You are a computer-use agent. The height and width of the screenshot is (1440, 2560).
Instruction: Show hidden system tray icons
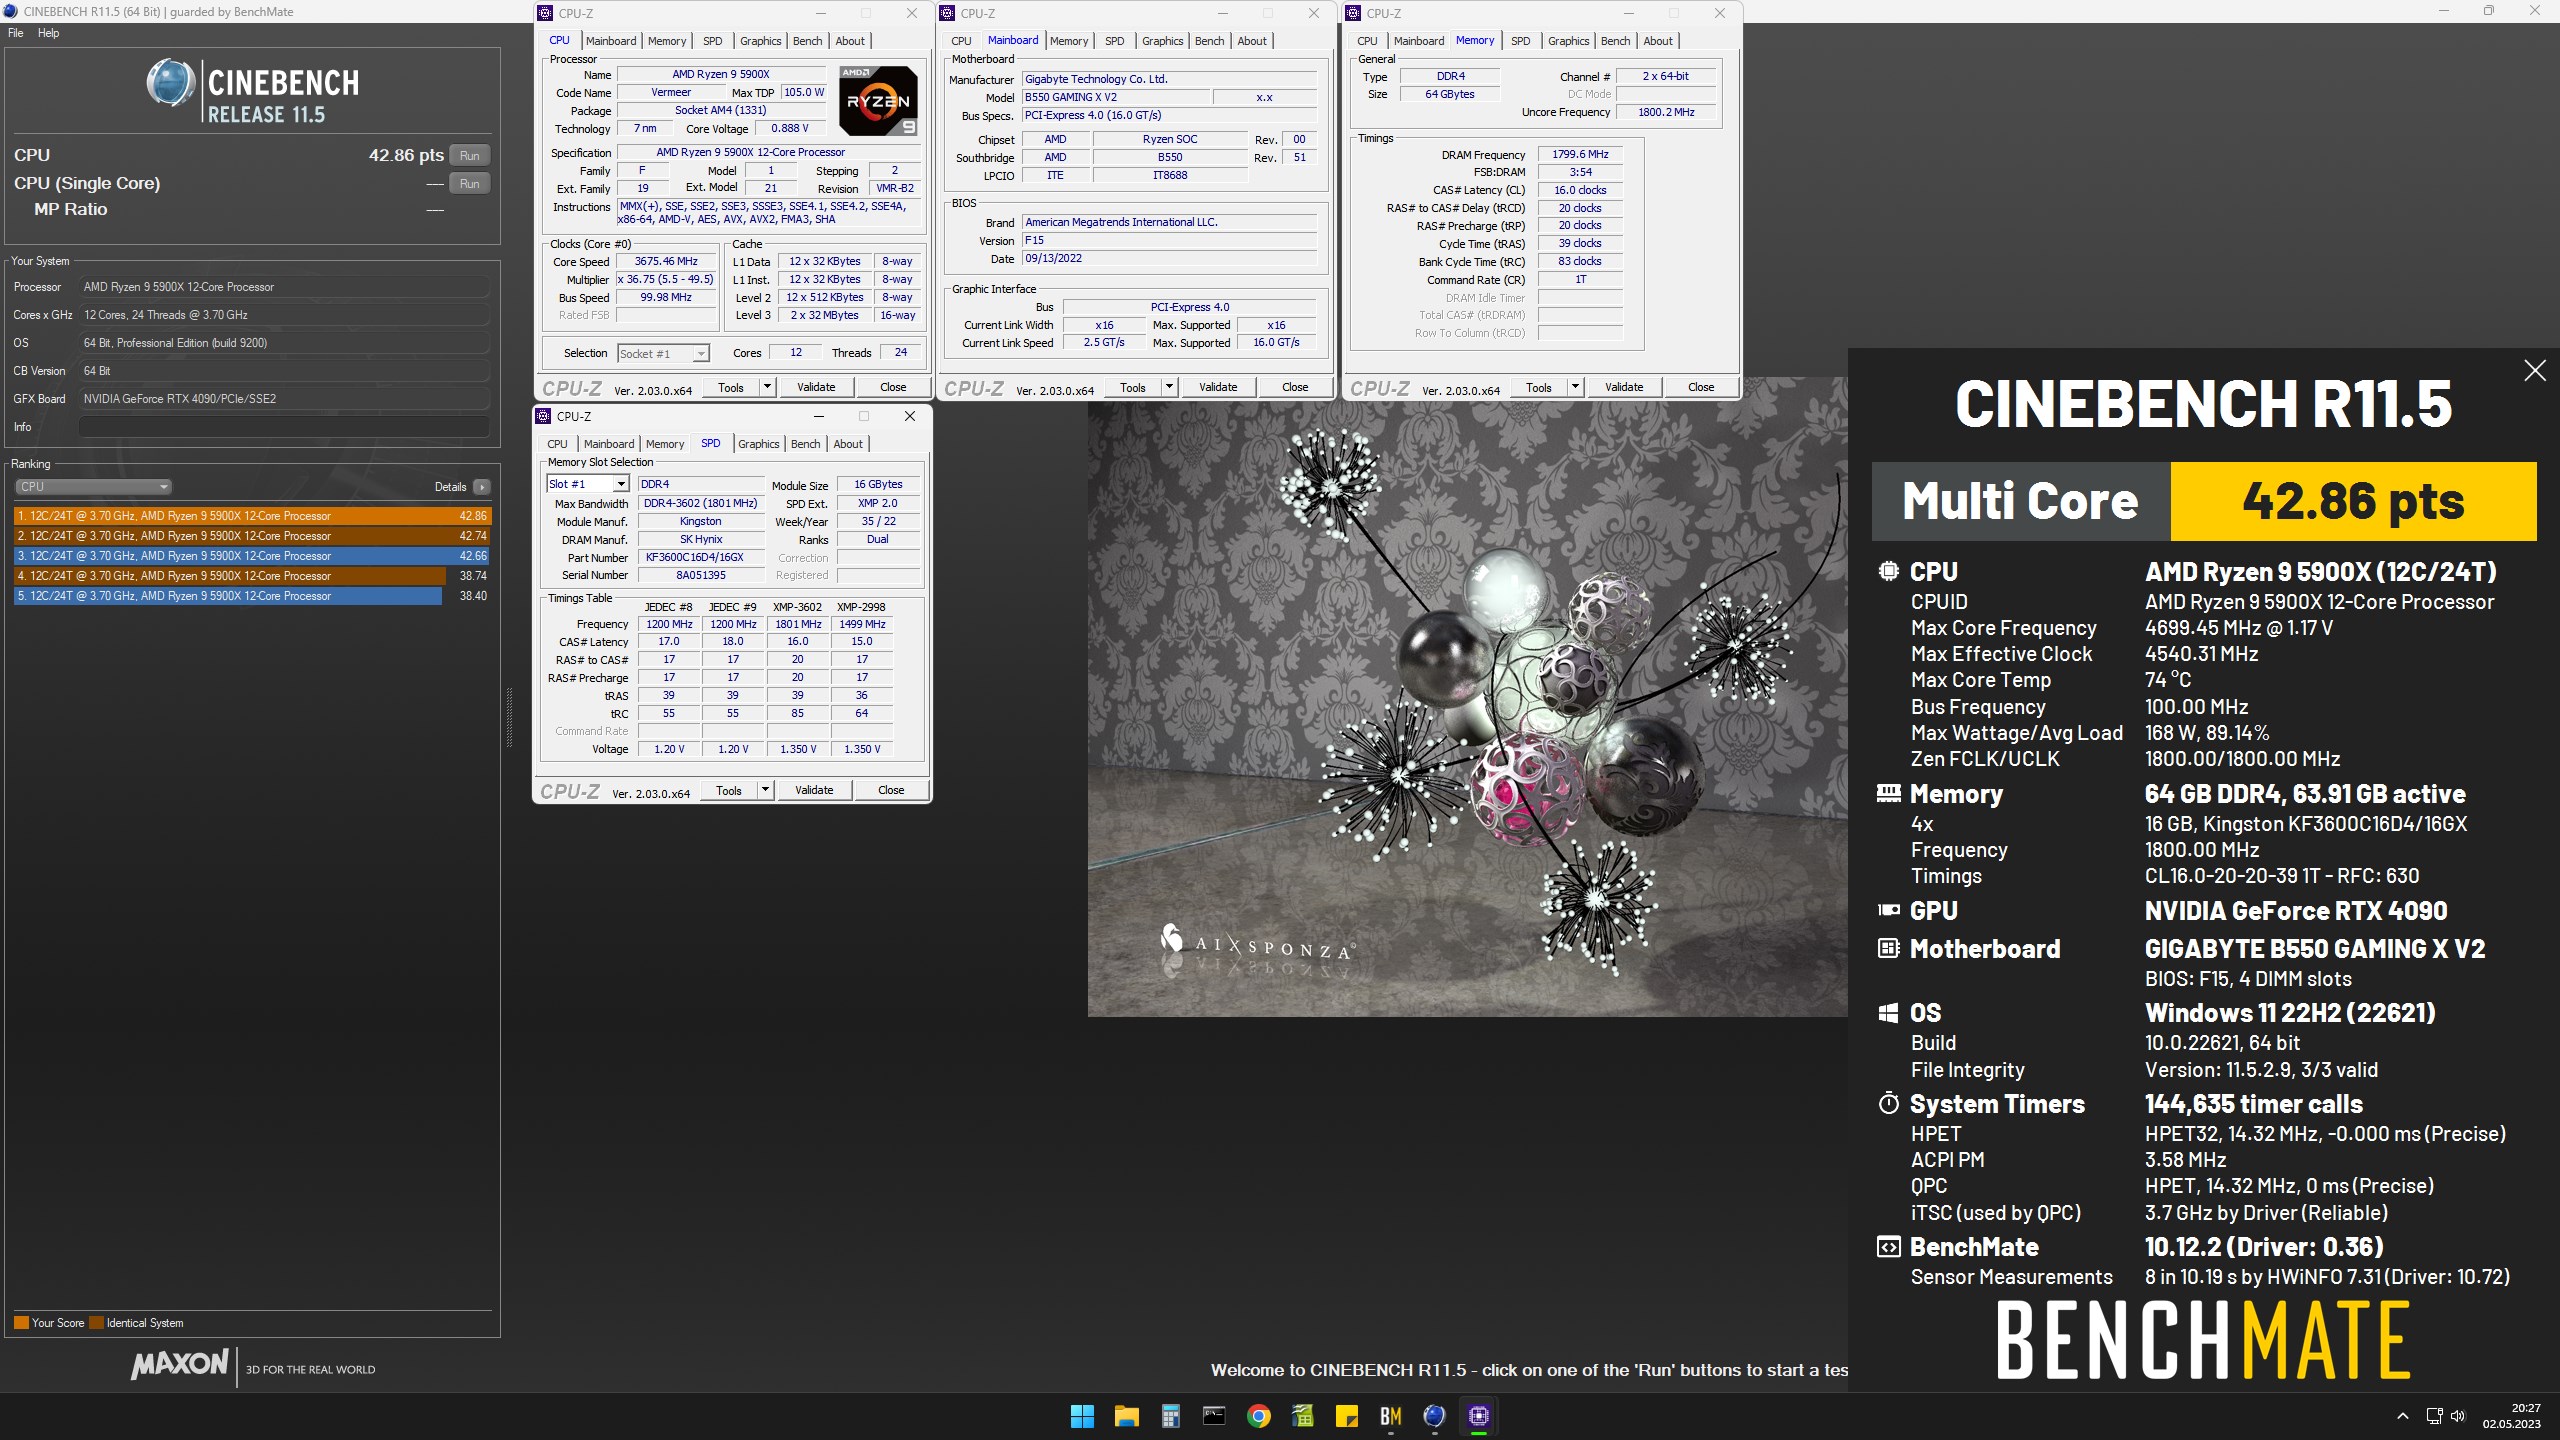coord(2402,1416)
